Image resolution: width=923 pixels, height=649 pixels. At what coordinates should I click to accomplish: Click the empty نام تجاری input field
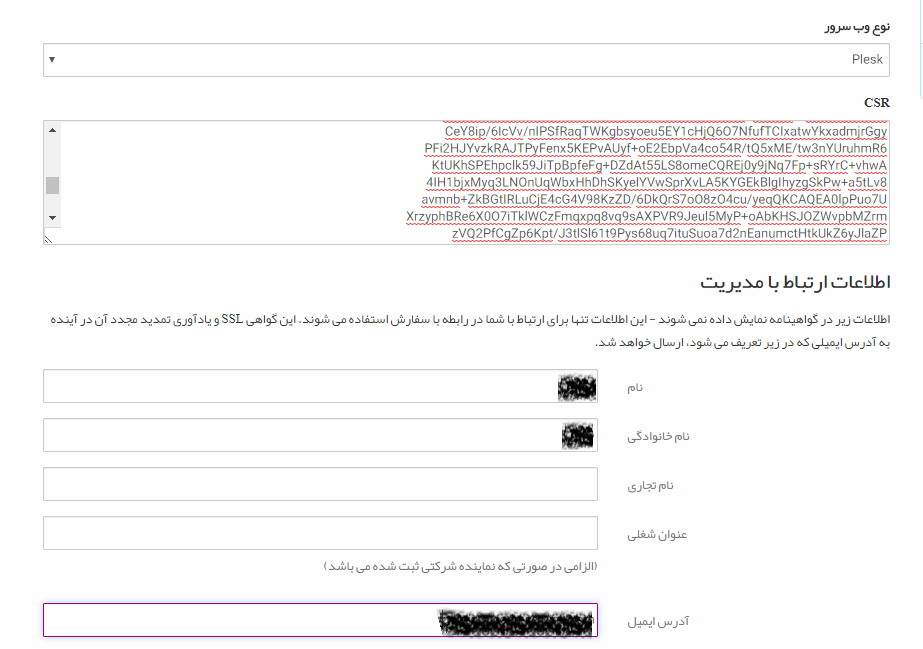tap(320, 484)
